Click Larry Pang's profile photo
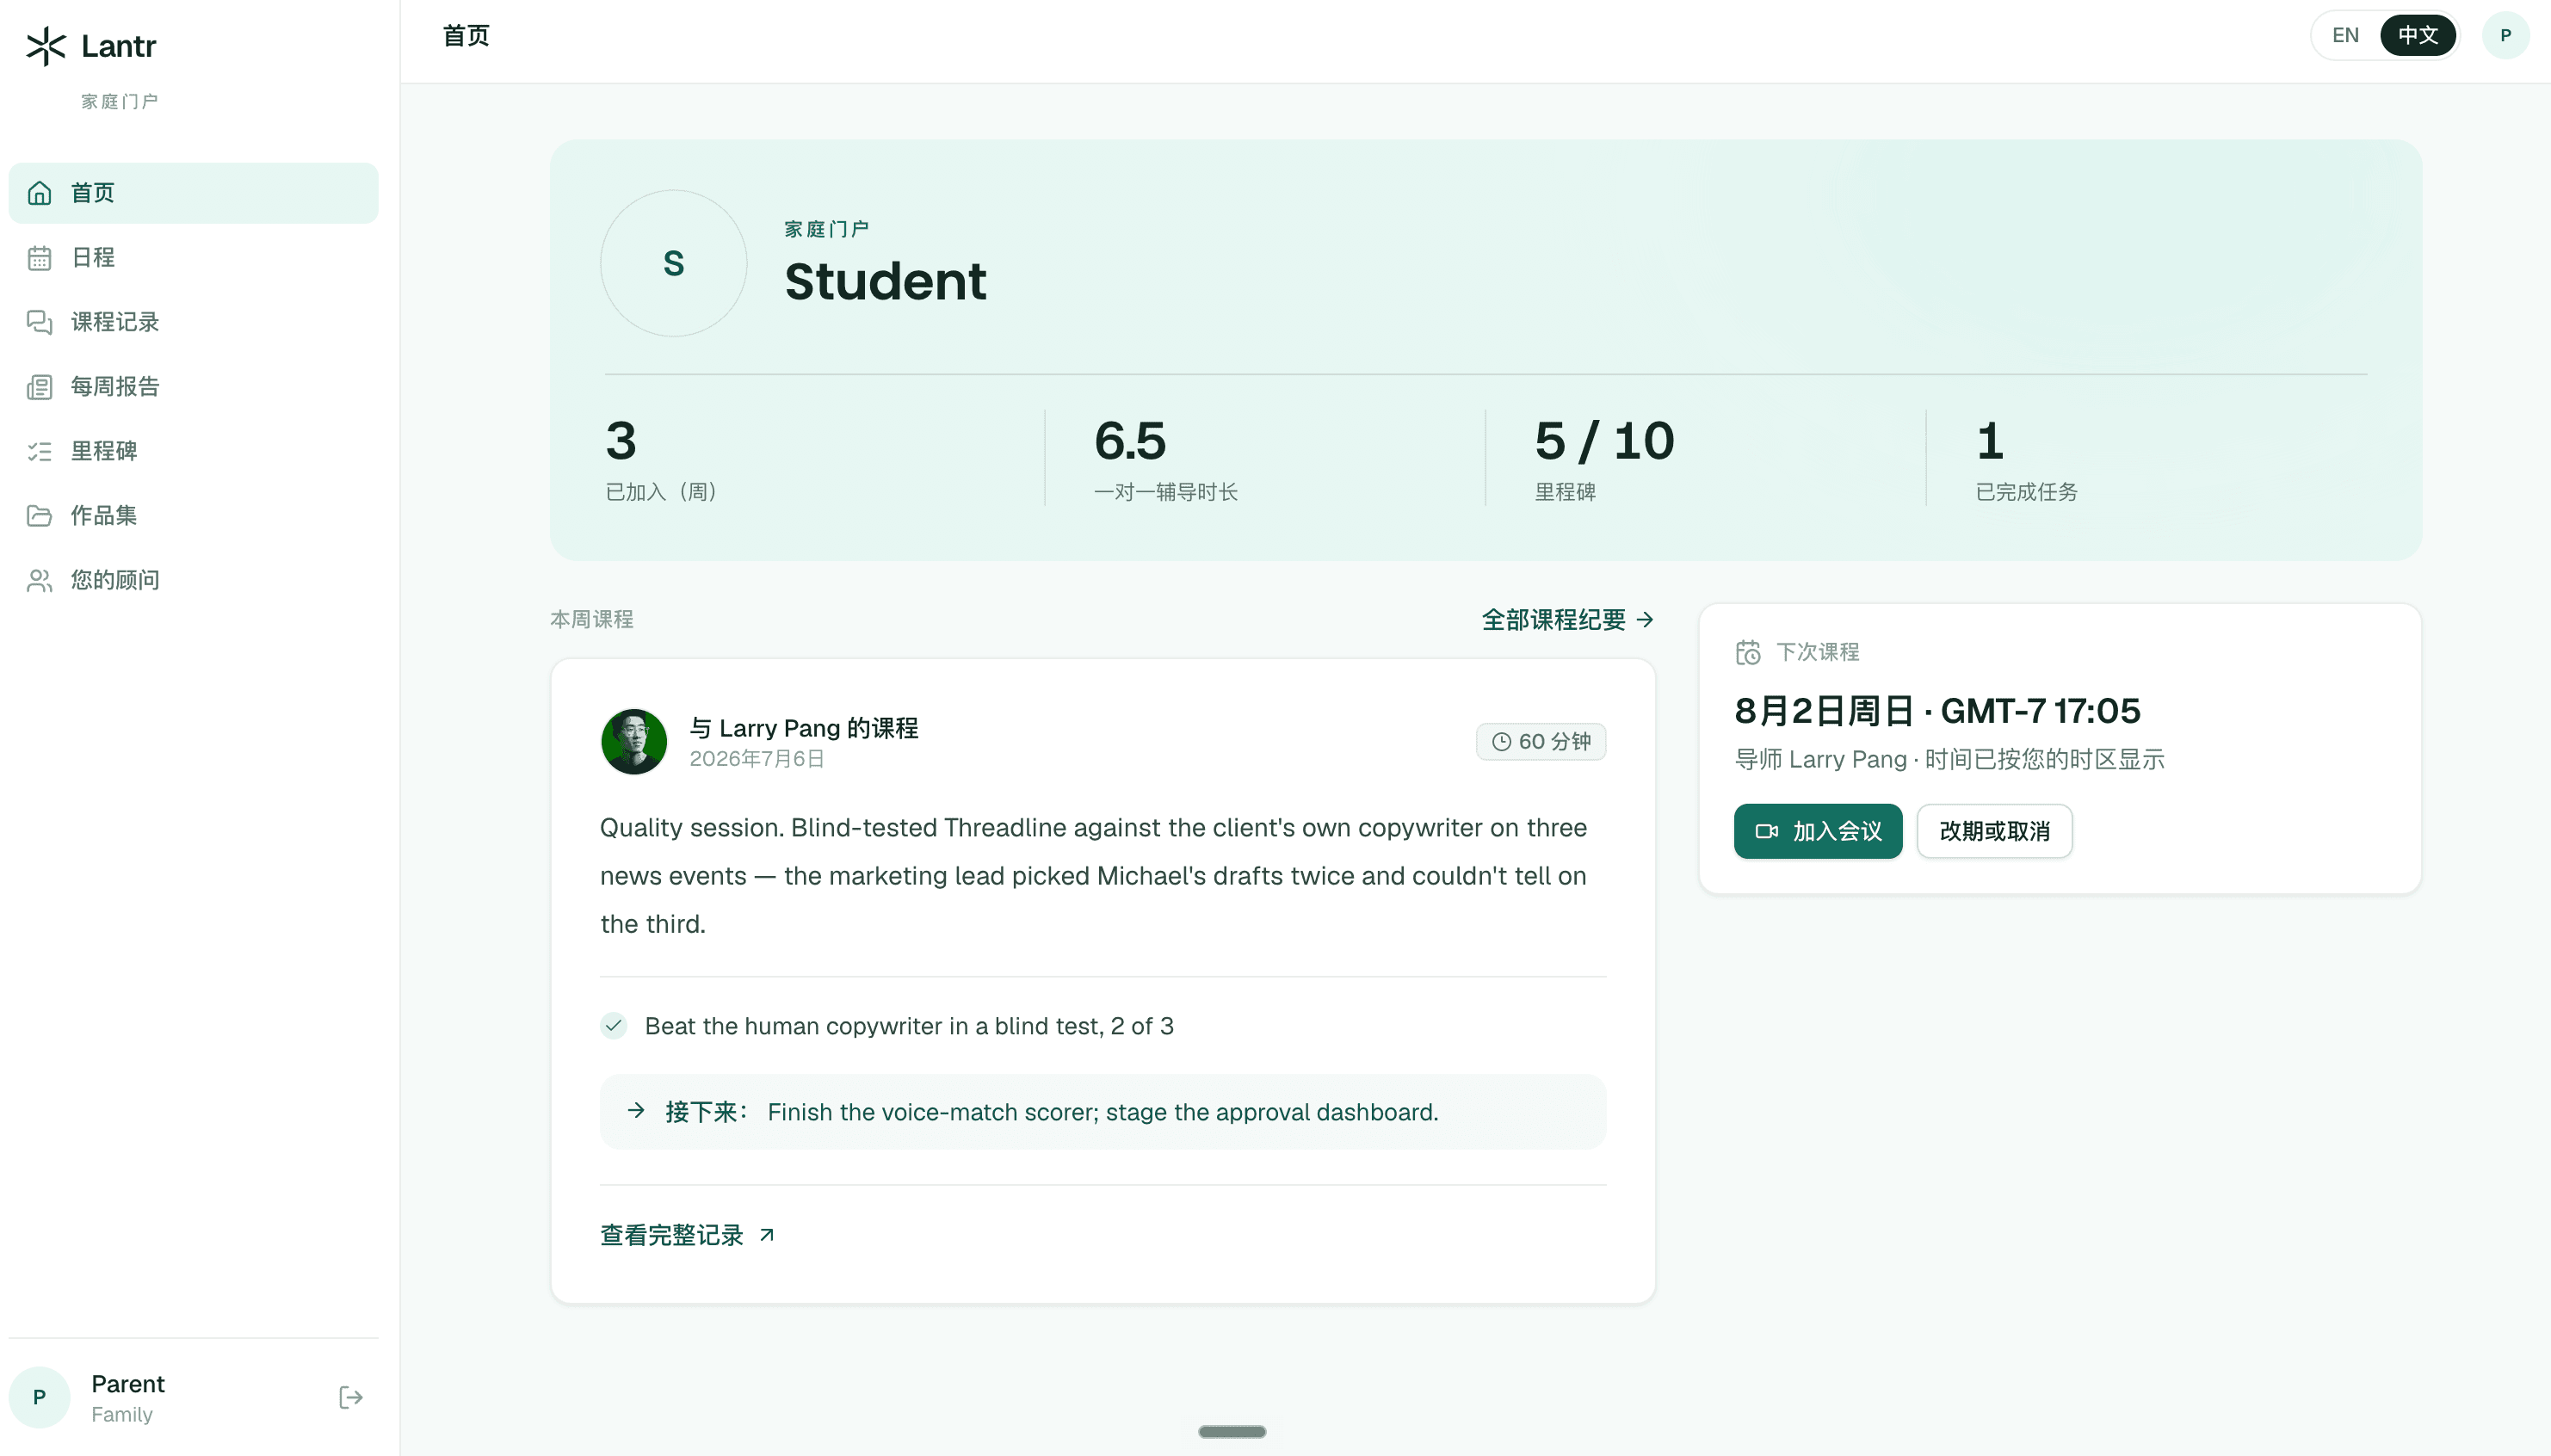The image size is (2551, 1456). click(633, 742)
